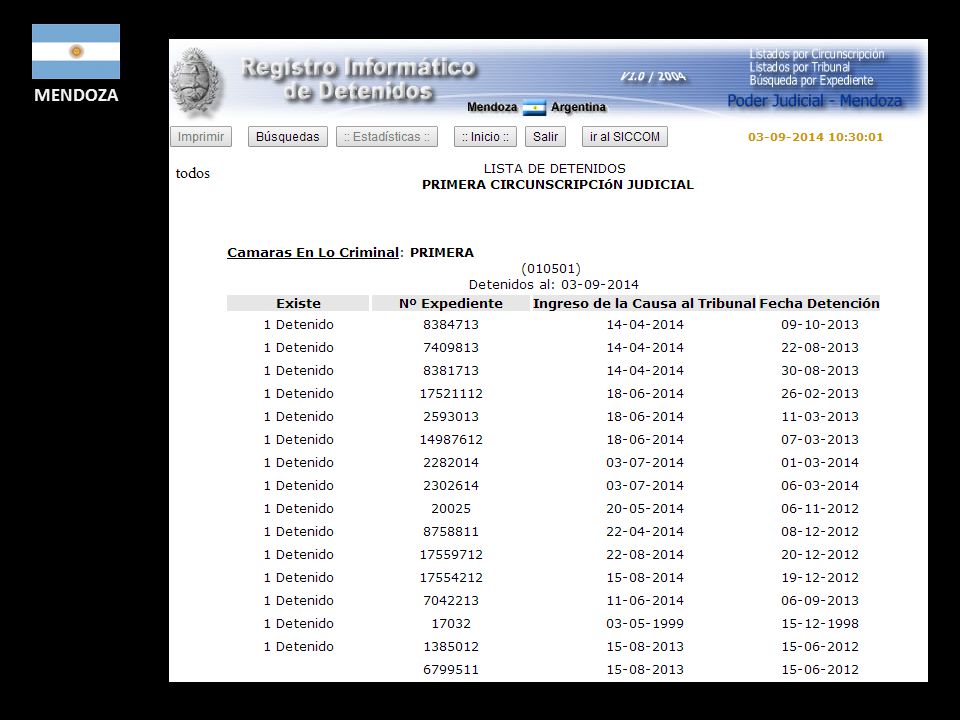This screenshot has width=960, height=720.
Task: Click detention date 06-03-2014
Action: (820, 486)
